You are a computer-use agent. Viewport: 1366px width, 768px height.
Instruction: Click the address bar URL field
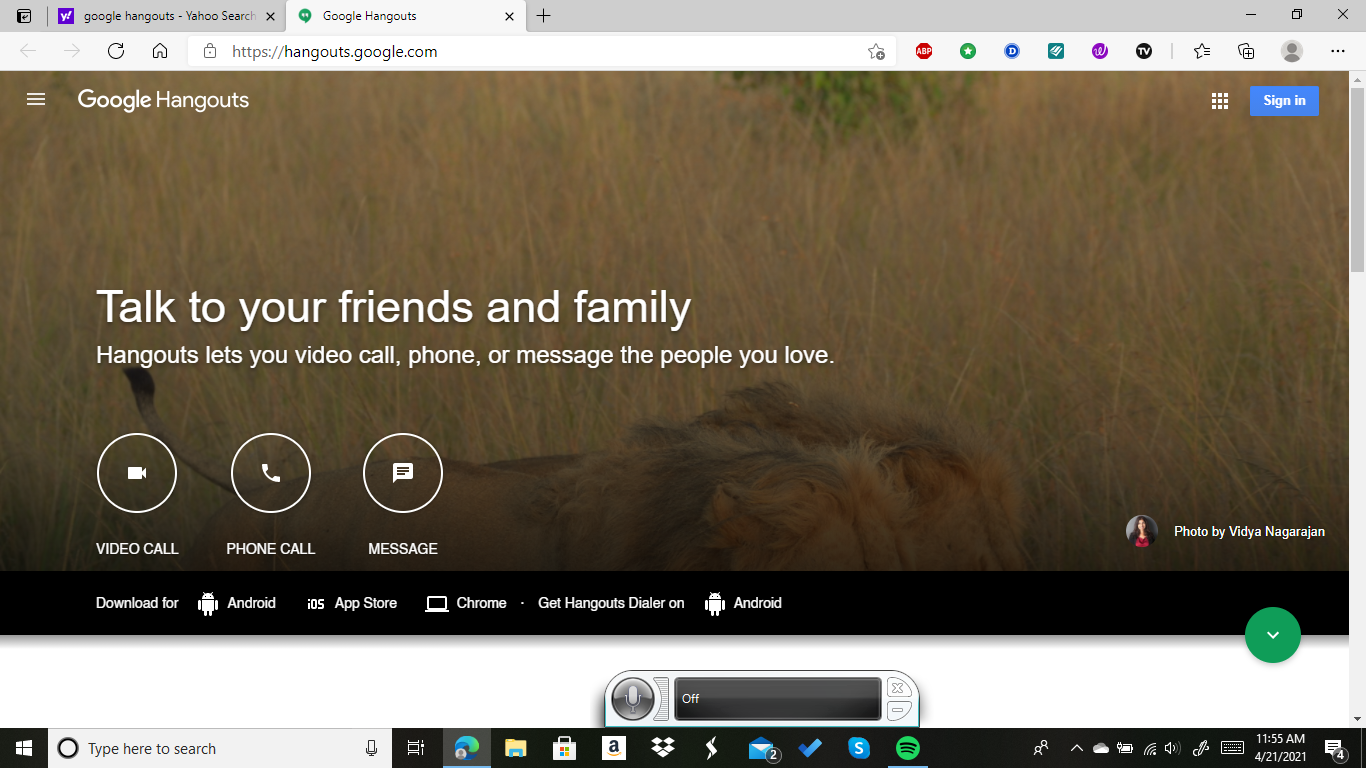point(541,51)
